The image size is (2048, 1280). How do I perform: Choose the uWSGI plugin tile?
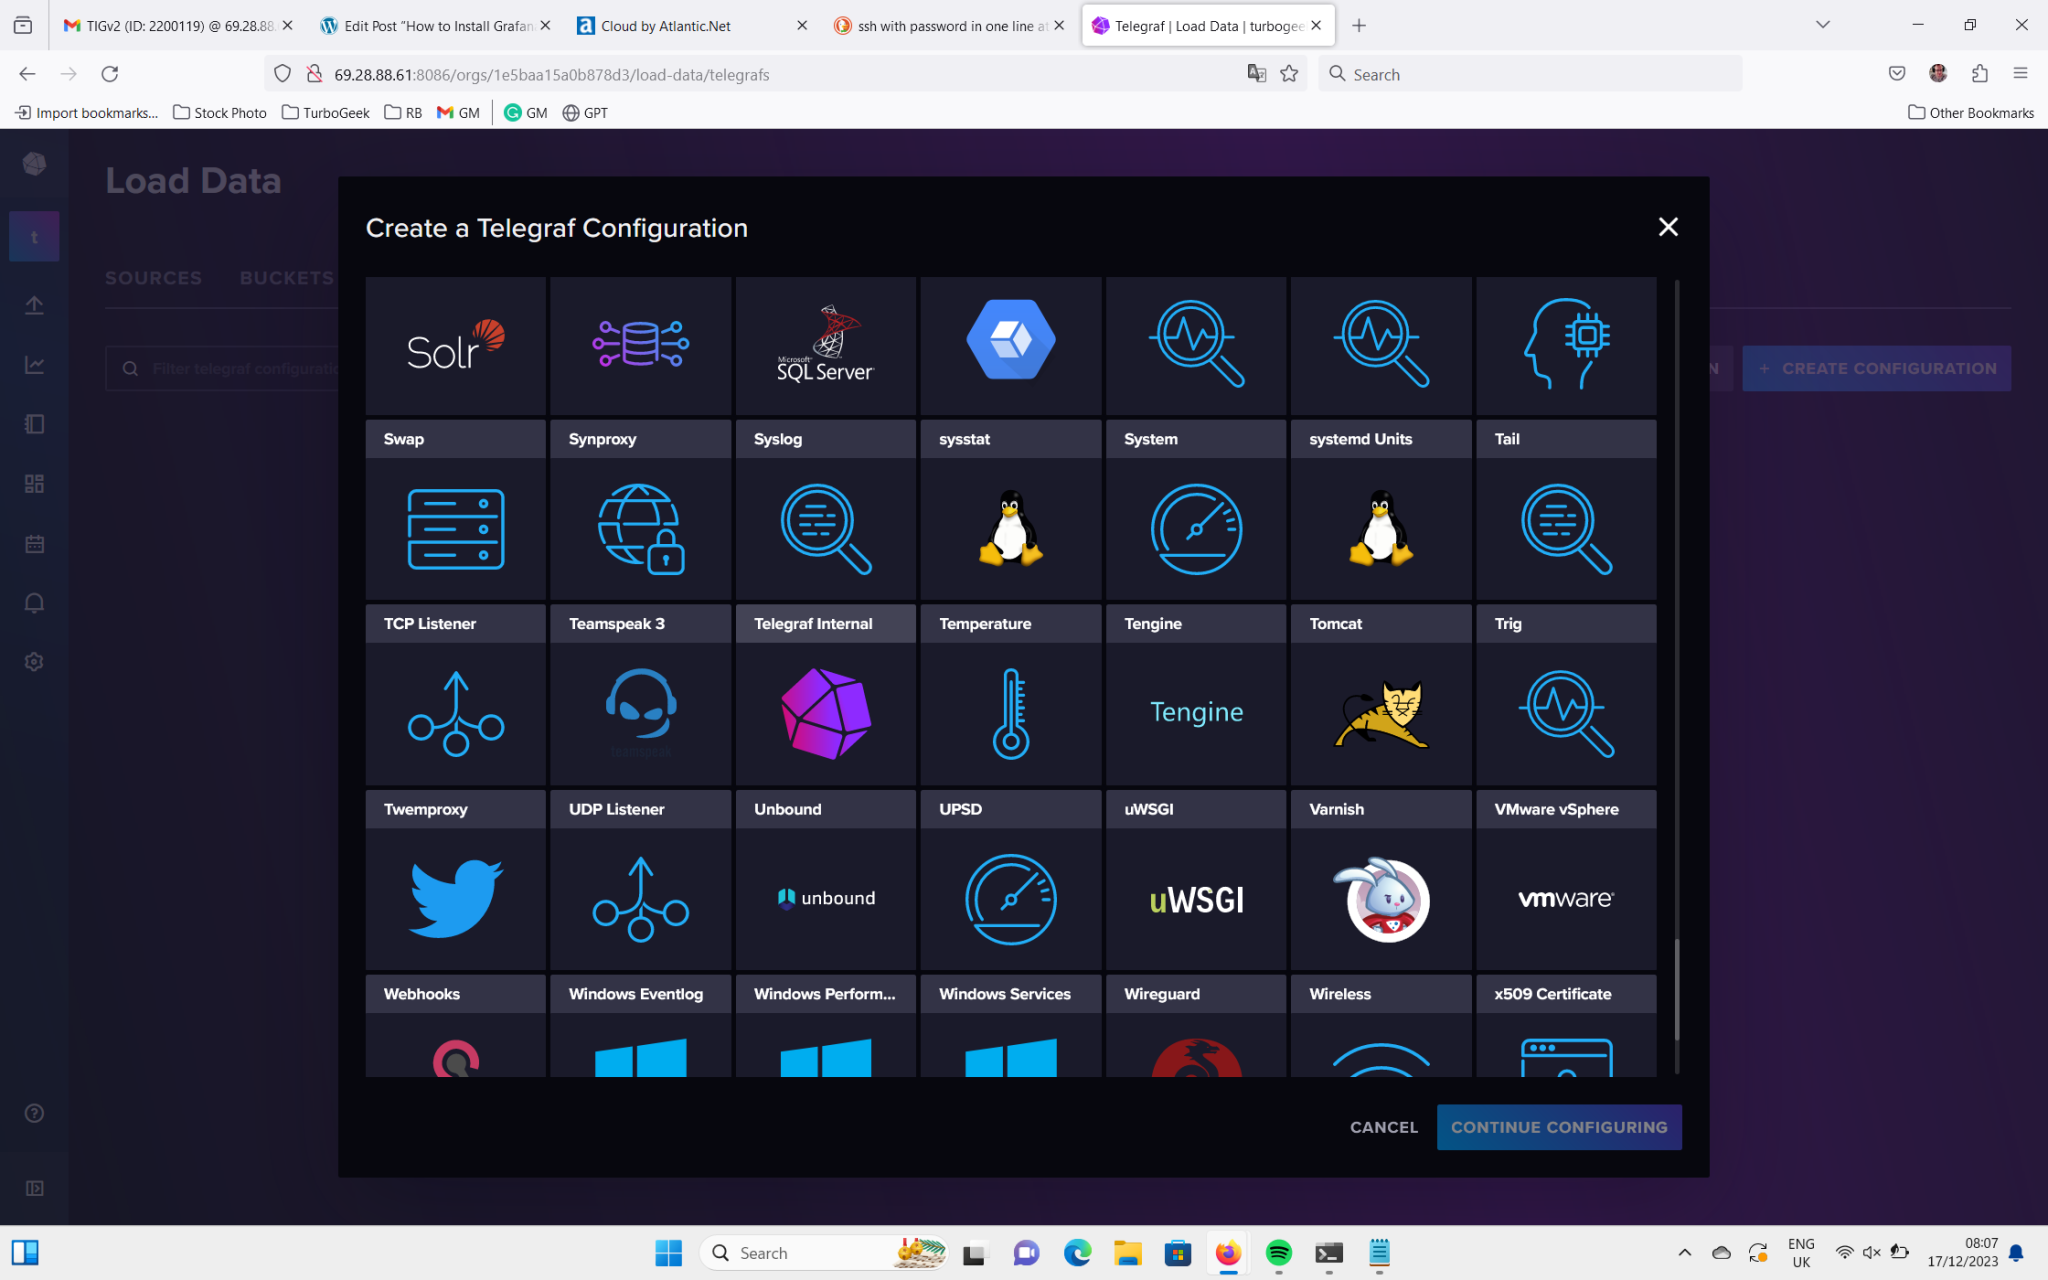[1195, 898]
